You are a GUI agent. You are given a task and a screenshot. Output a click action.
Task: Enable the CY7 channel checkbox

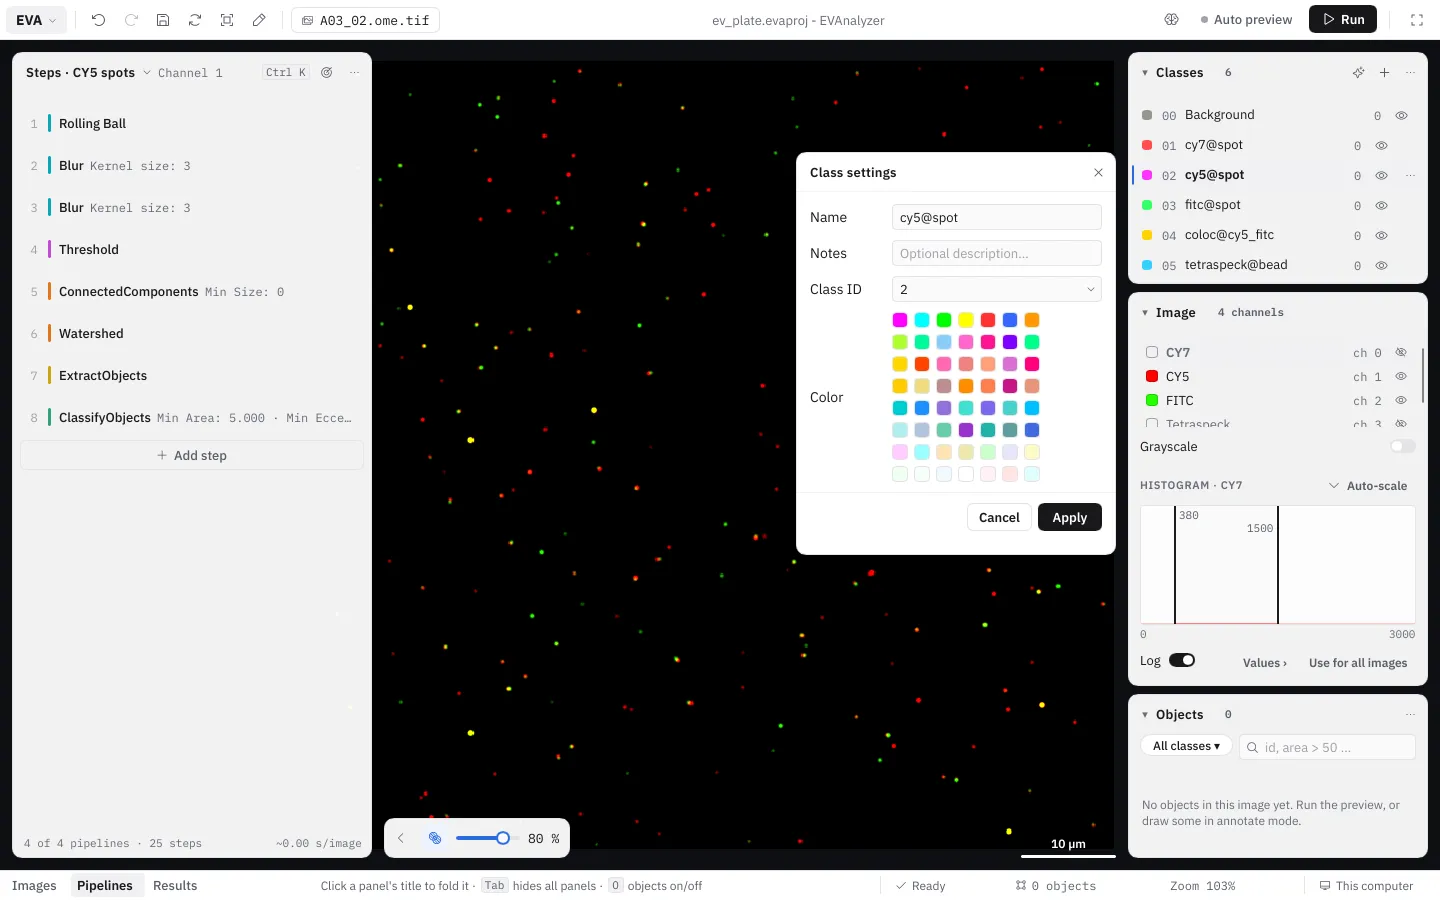pos(1152,352)
